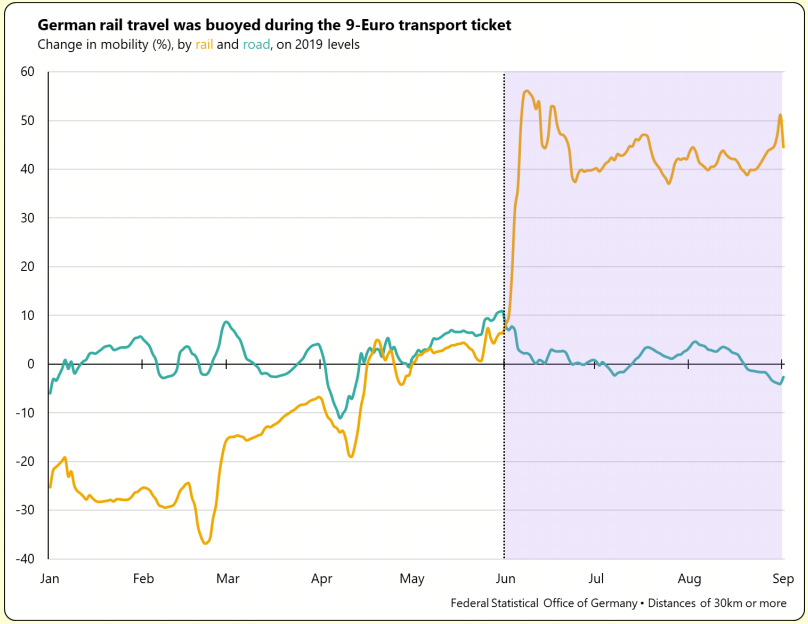808x624 pixels.
Task: Click the teal 'road' legend word
Action: coord(256,45)
